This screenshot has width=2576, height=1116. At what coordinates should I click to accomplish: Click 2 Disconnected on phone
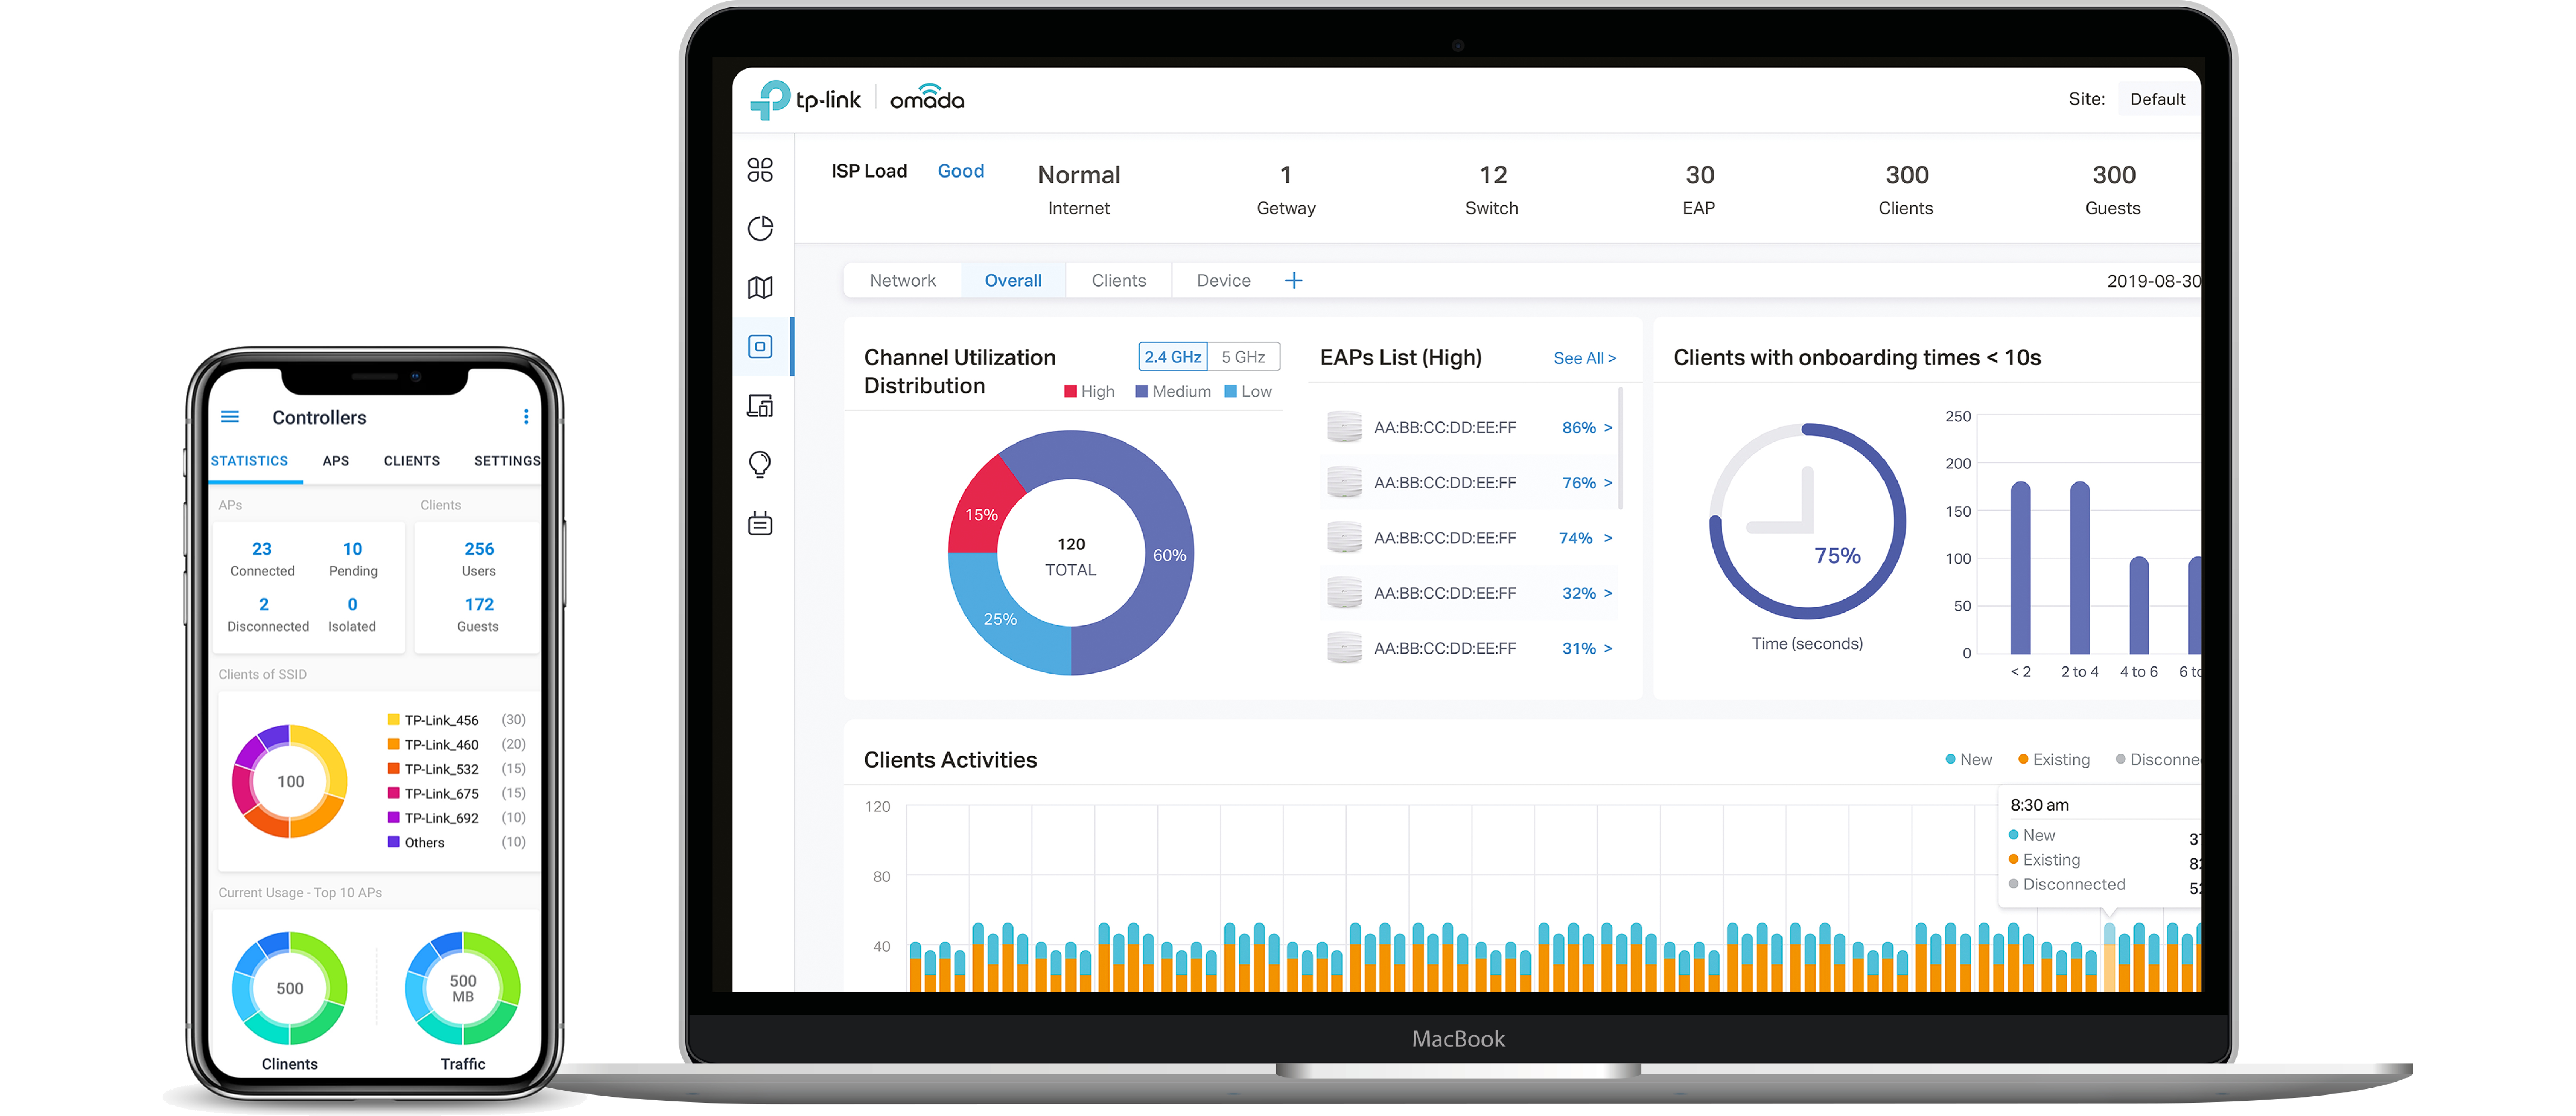(267, 615)
